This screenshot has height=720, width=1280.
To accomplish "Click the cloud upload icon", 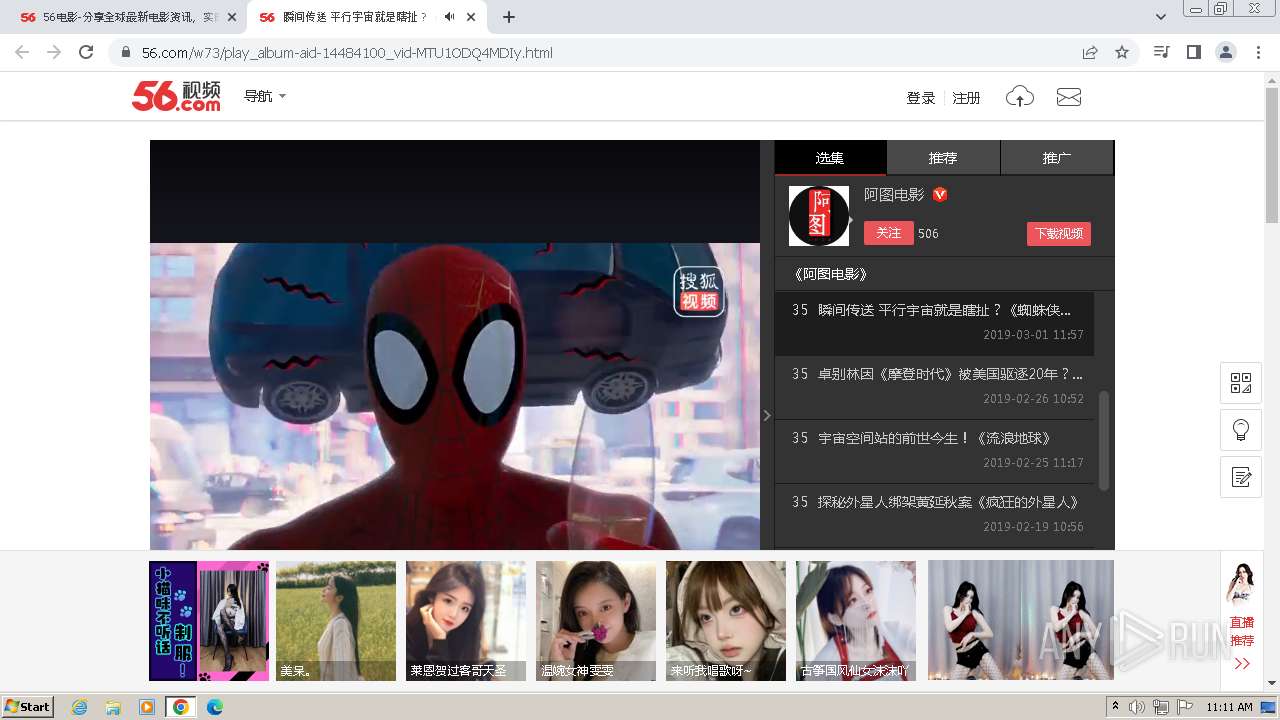I will point(1019,97).
